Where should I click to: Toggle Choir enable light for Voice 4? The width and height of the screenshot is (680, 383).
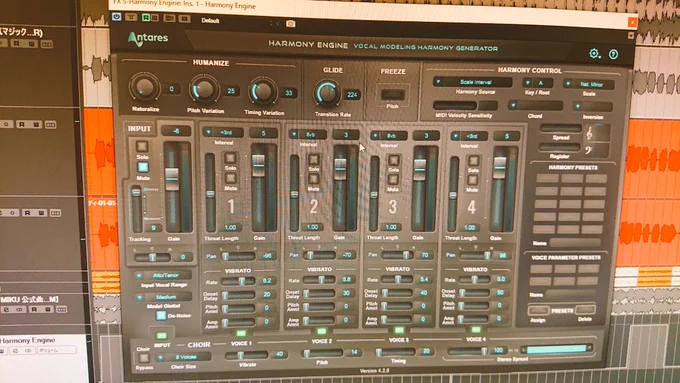click(x=476, y=330)
